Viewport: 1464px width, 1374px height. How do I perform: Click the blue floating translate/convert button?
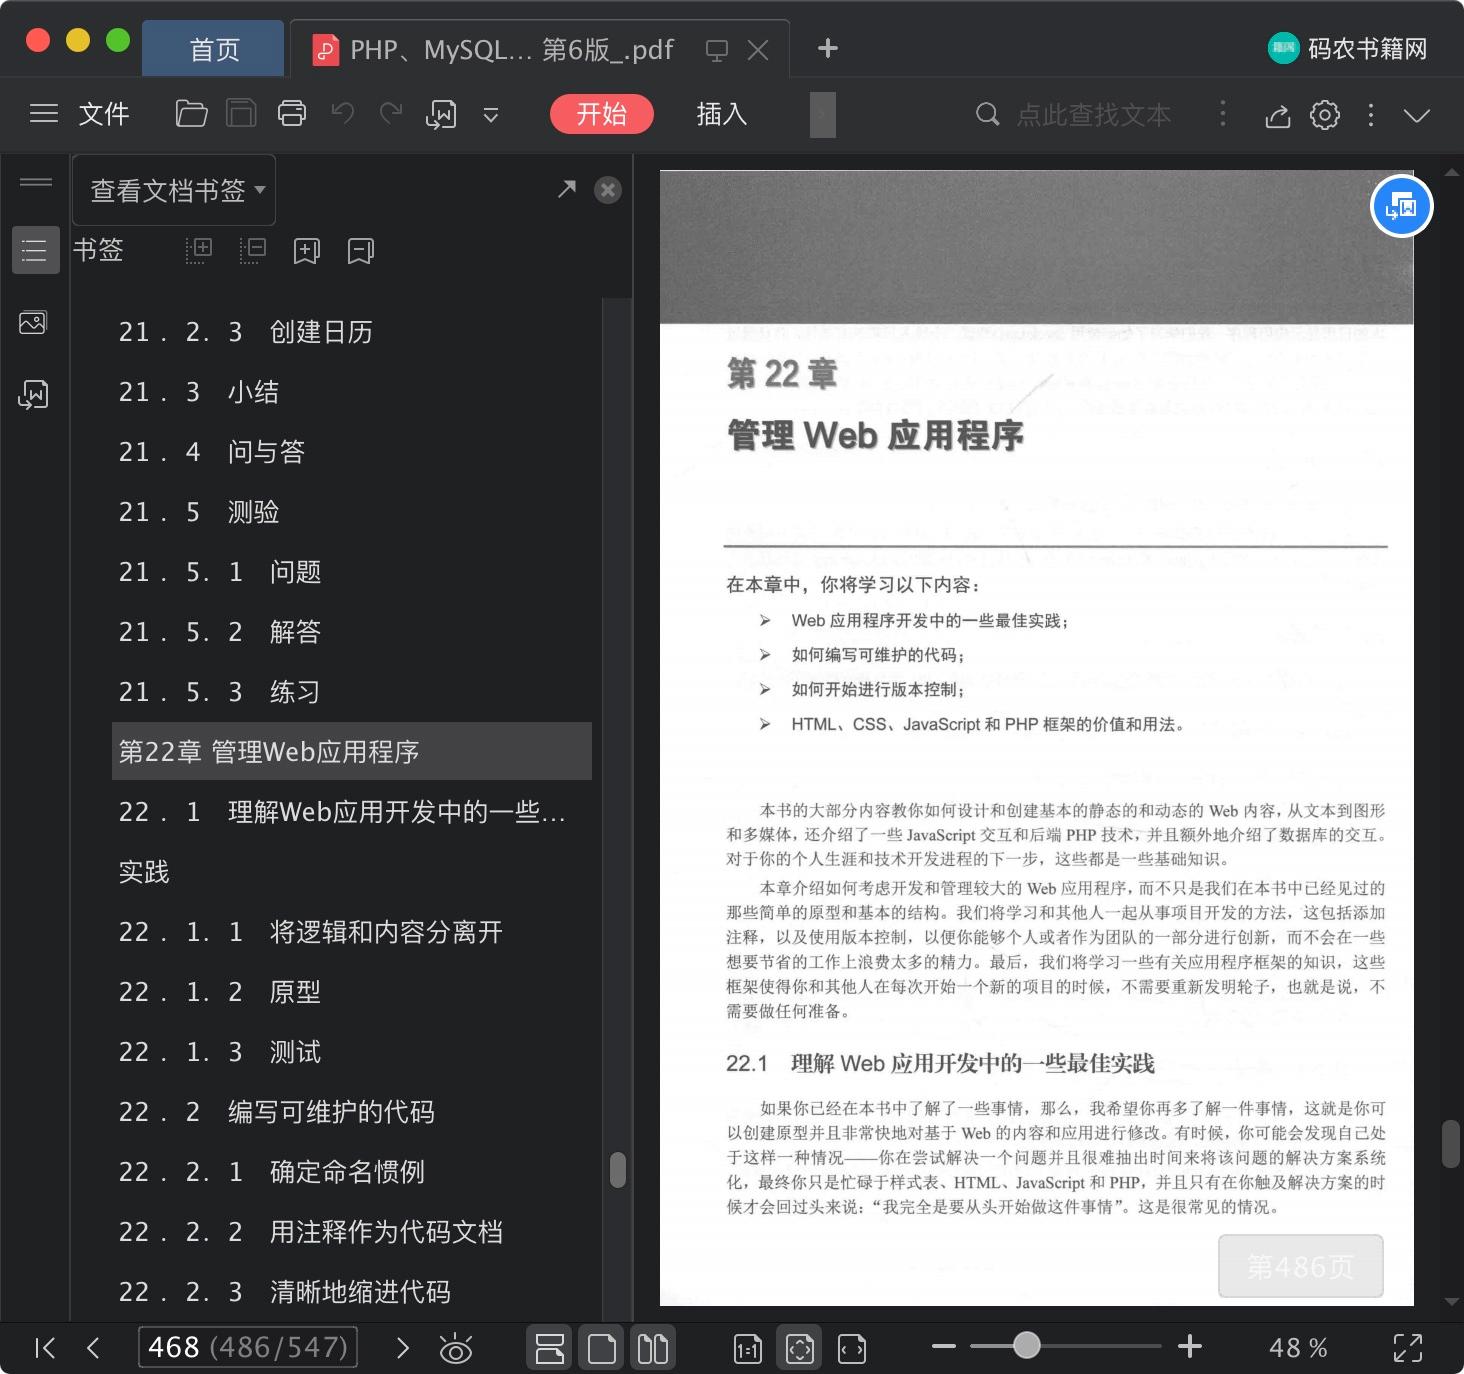click(1401, 206)
